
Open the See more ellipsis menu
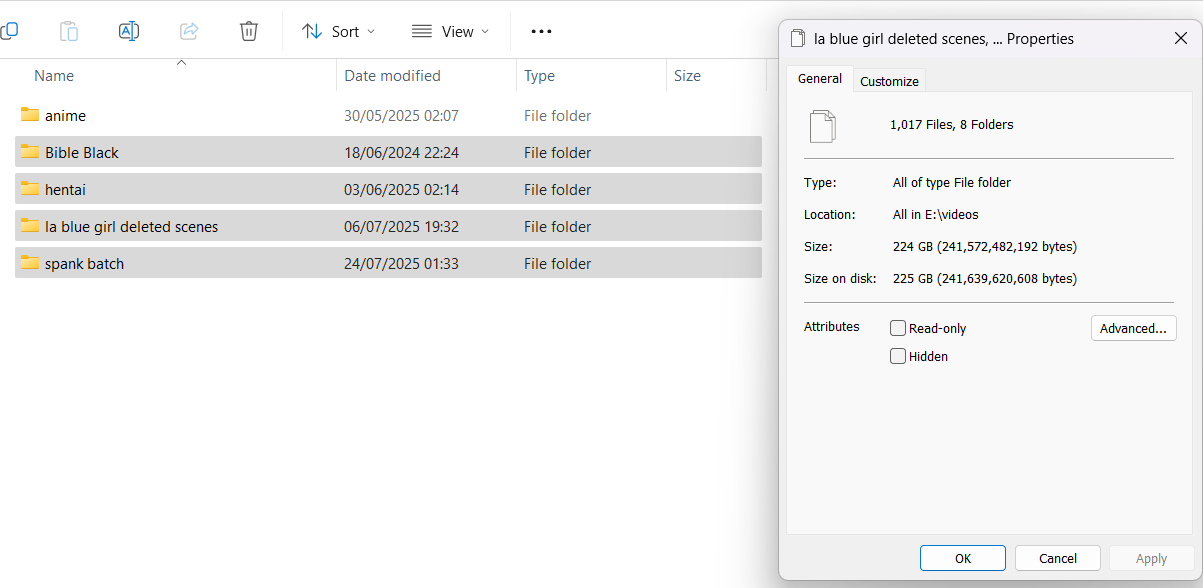(x=541, y=31)
